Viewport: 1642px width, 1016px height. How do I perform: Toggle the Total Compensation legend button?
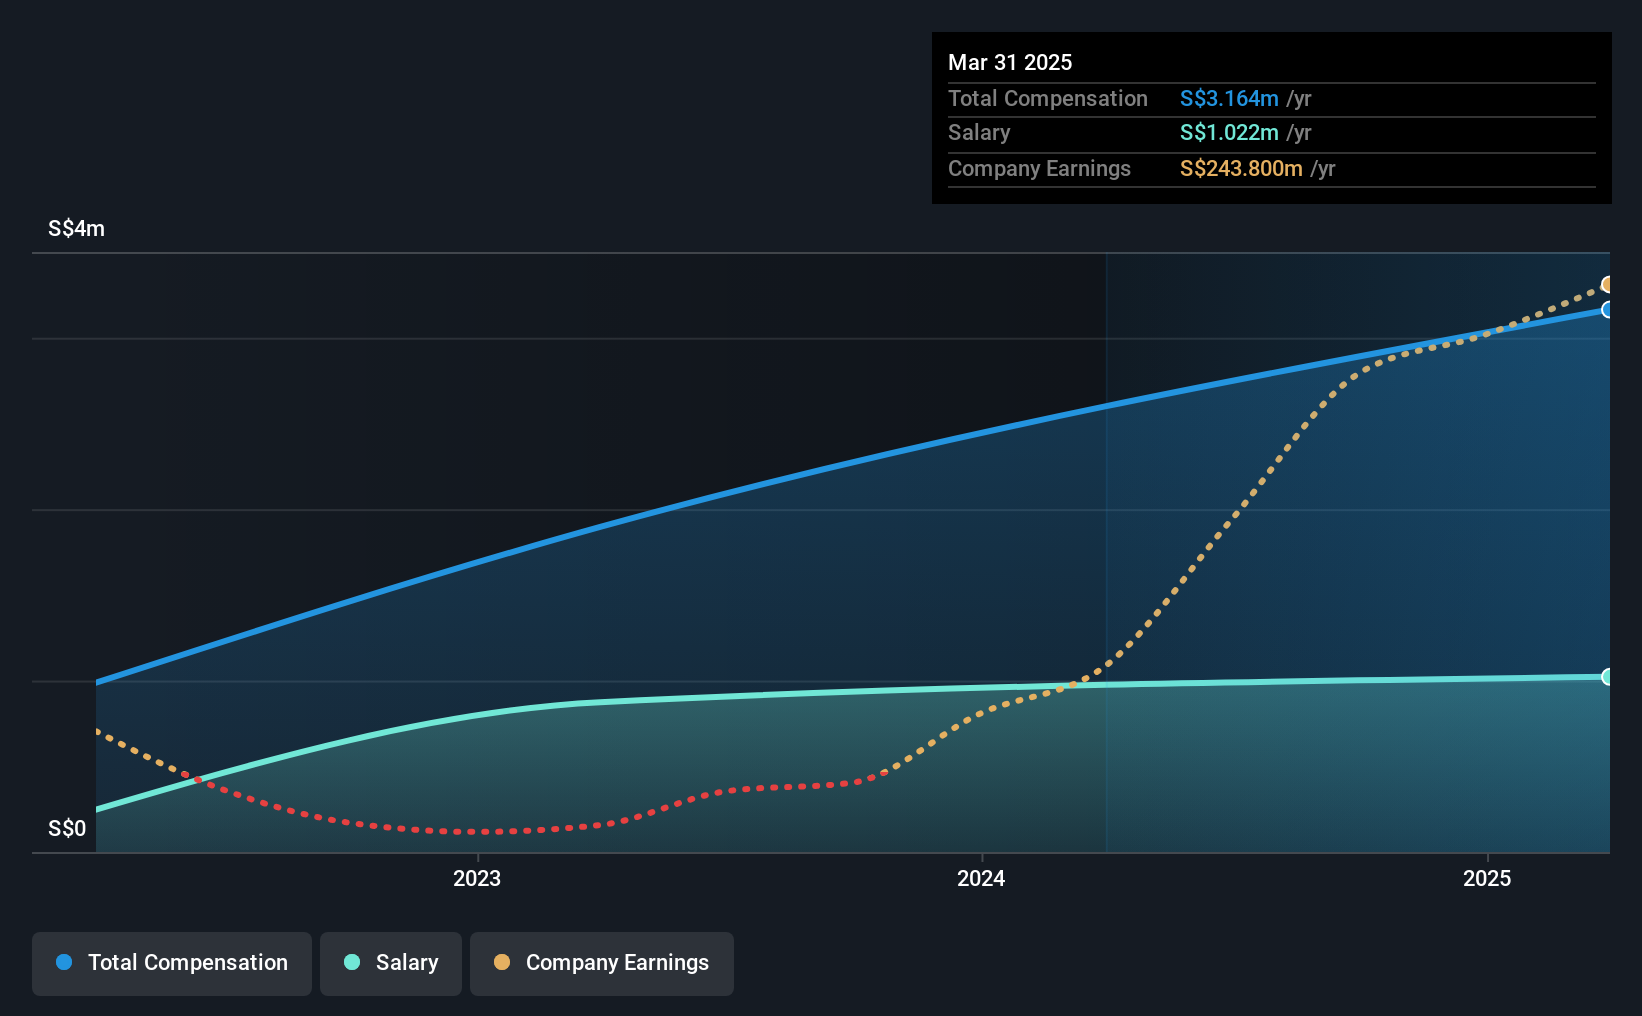(172, 963)
